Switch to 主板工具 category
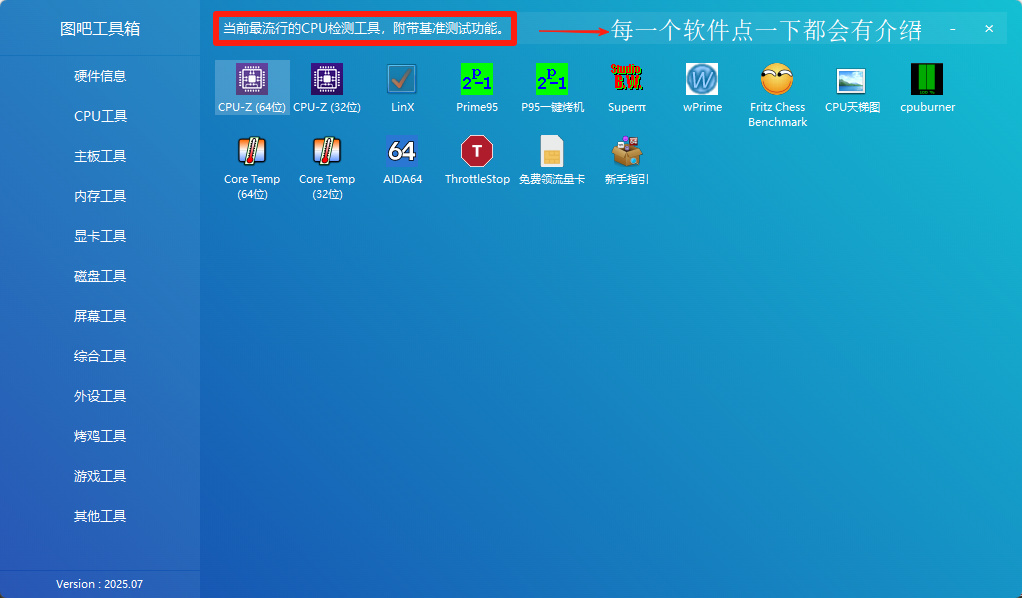Screen dimensions: 1022x598 (x=100, y=156)
